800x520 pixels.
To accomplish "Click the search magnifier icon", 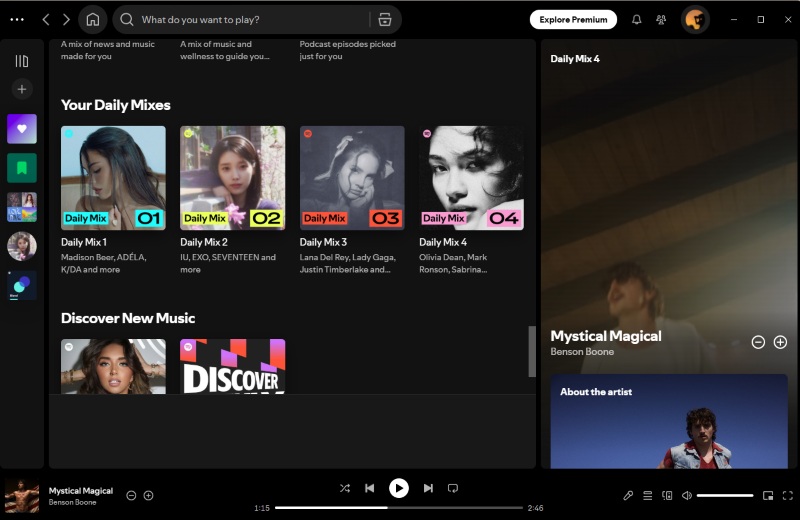I will (127, 19).
